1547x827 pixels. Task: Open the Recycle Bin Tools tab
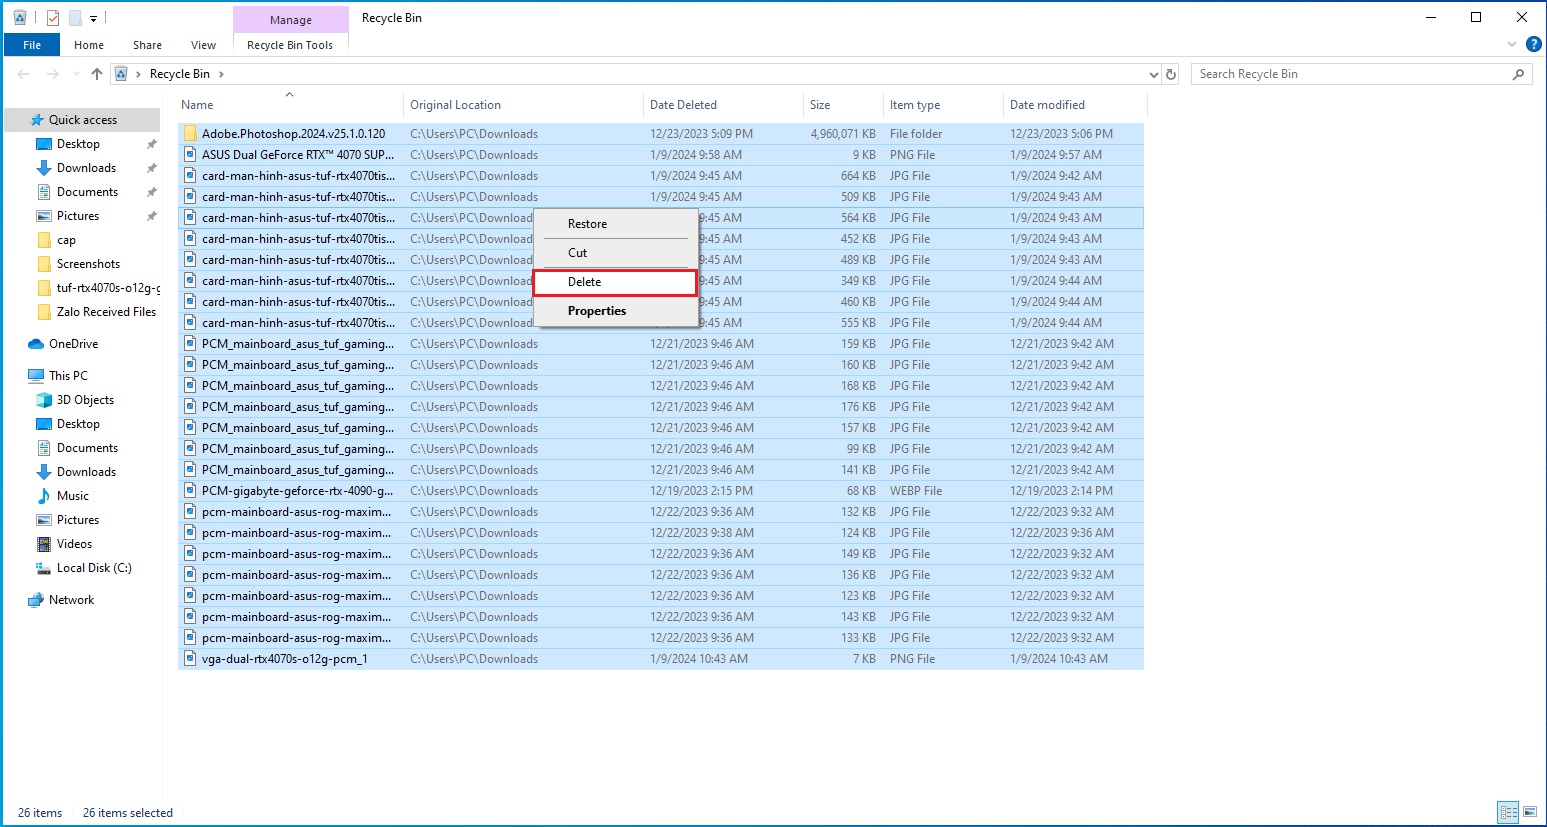pos(290,45)
